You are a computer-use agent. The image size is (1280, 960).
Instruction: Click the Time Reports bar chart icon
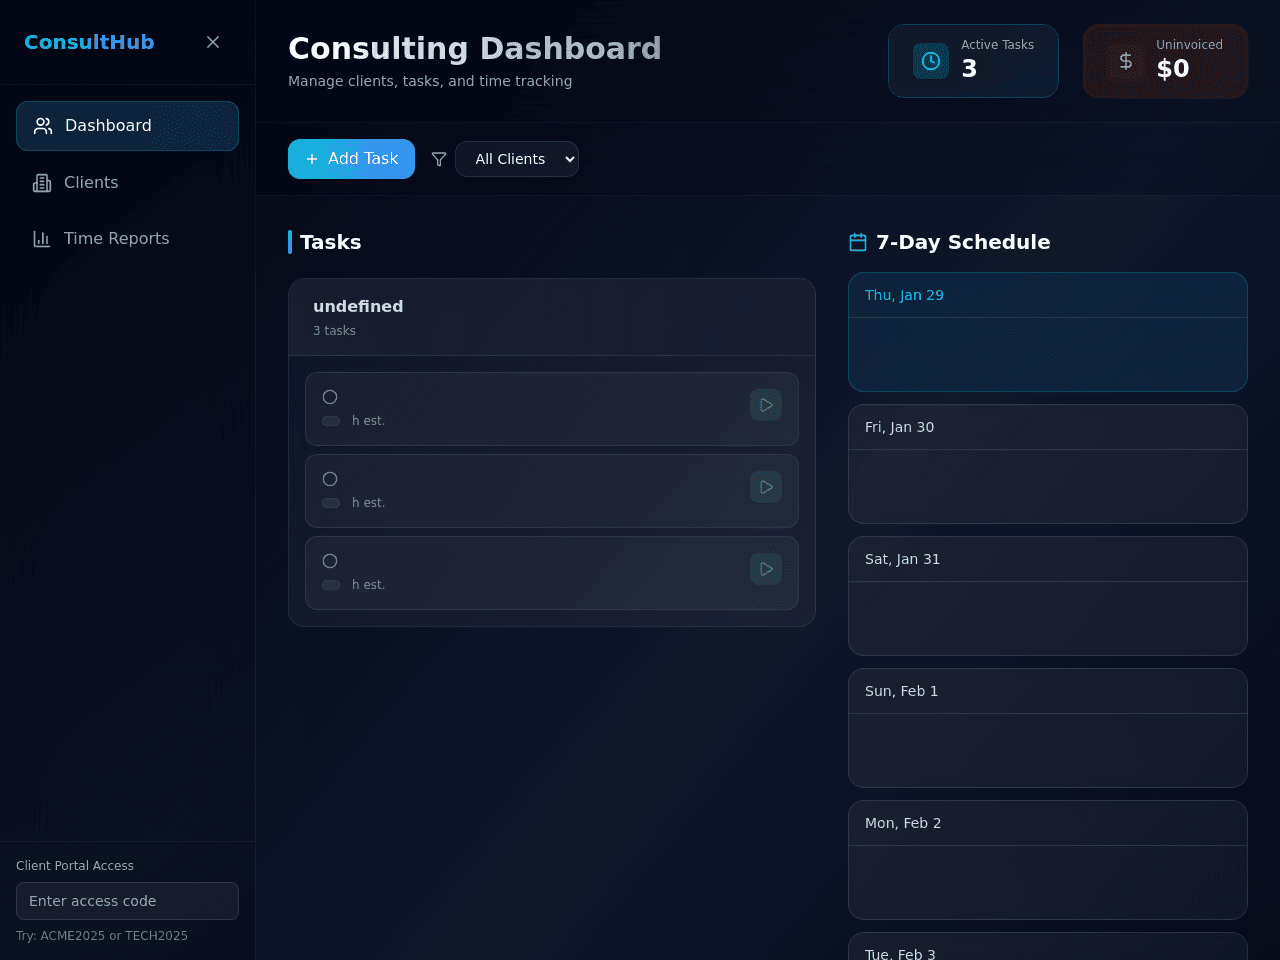tap(42, 239)
